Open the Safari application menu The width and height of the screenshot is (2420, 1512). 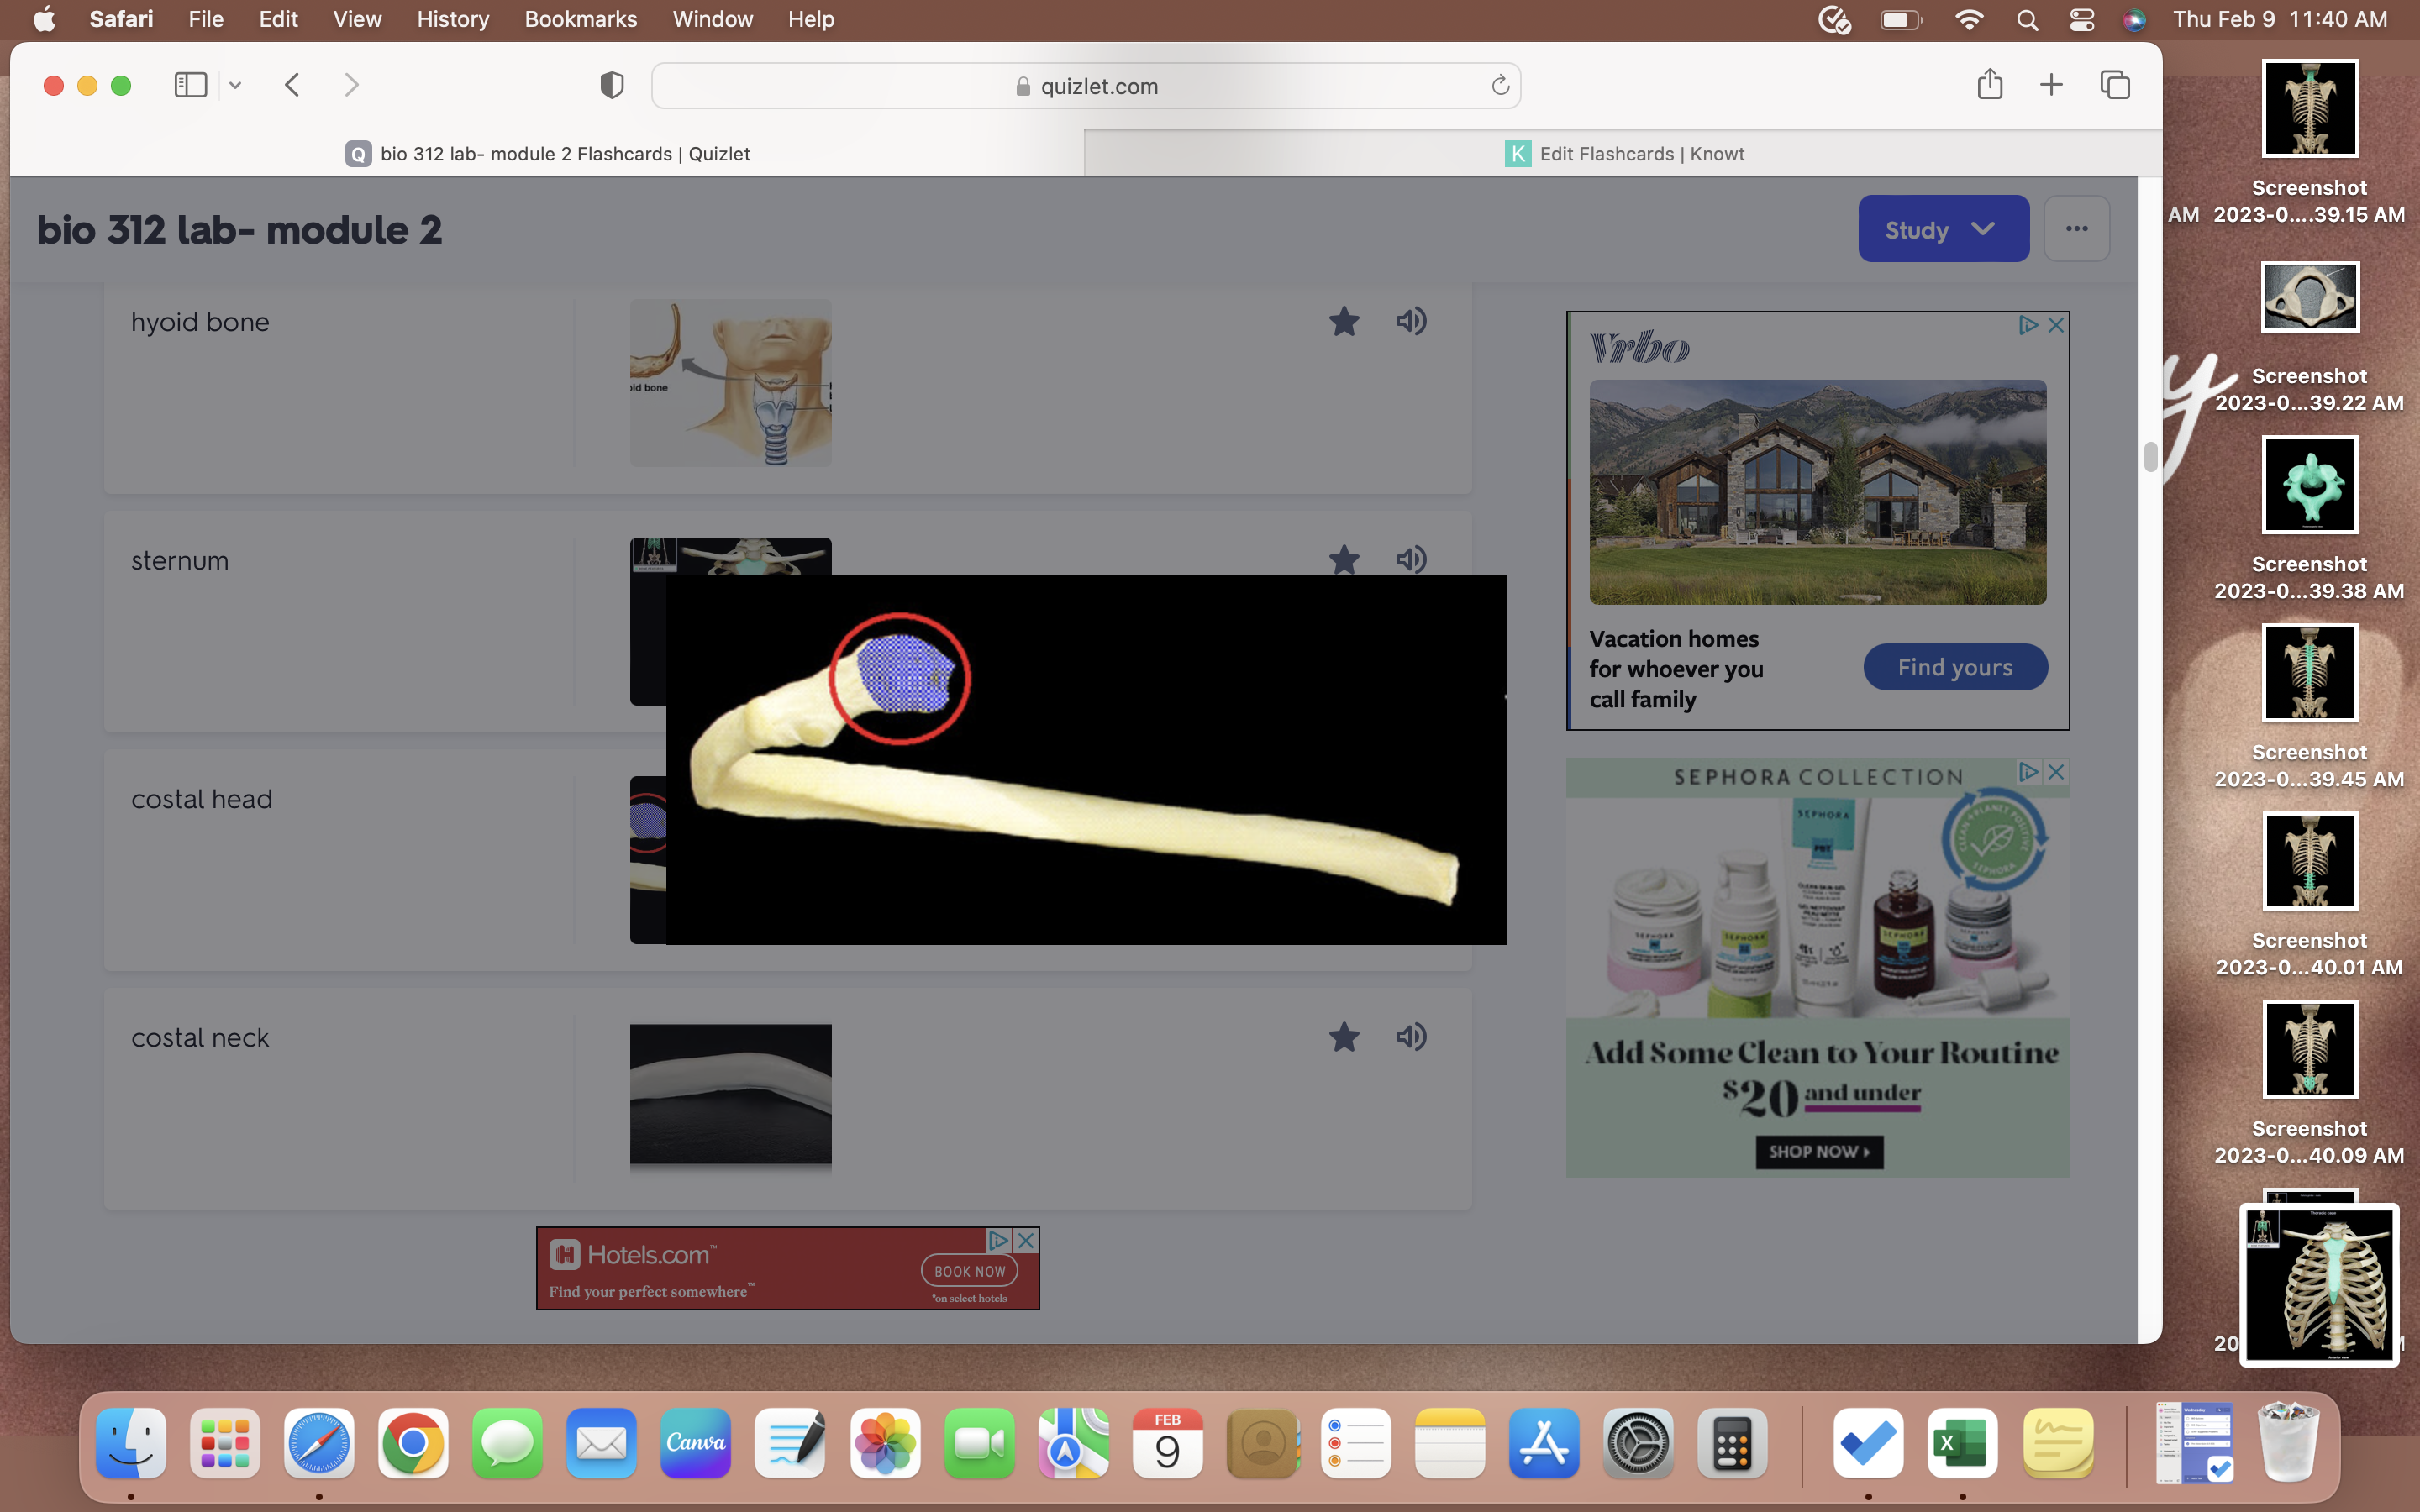pos(121,19)
